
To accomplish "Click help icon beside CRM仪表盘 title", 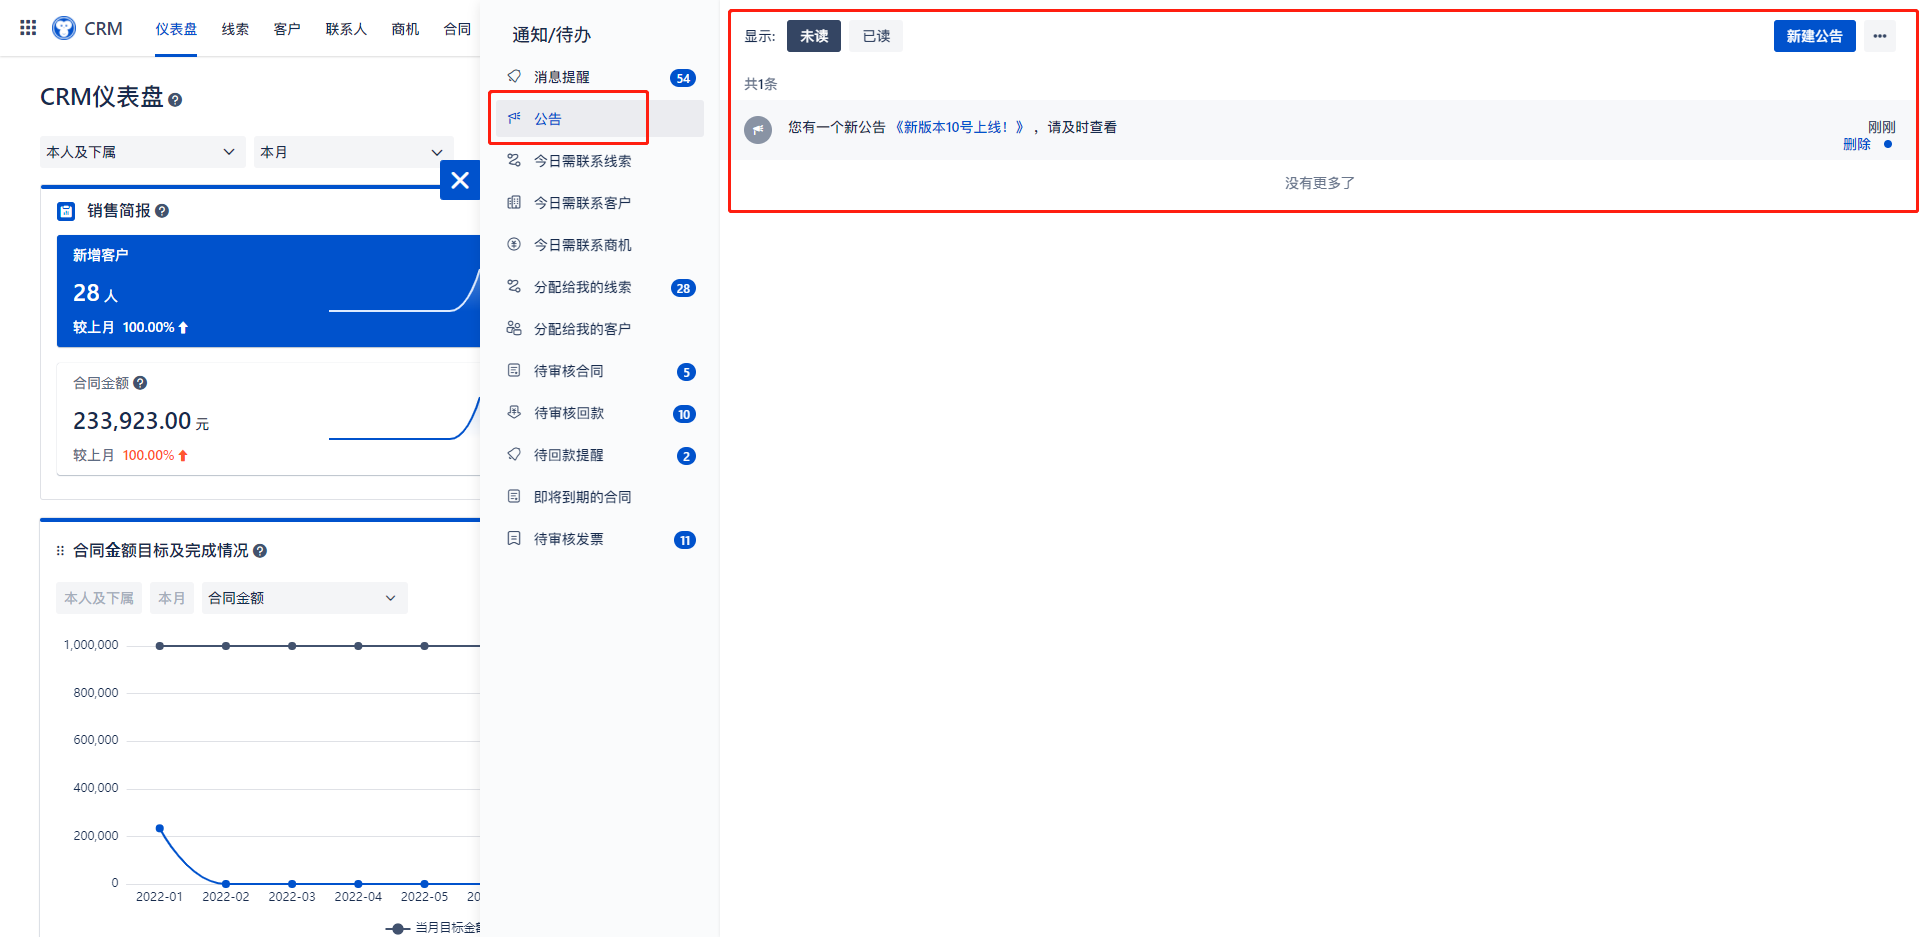I will (x=175, y=100).
